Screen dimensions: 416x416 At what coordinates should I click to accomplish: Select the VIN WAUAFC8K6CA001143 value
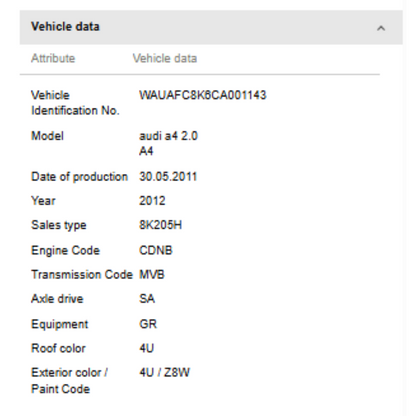pos(203,95)
